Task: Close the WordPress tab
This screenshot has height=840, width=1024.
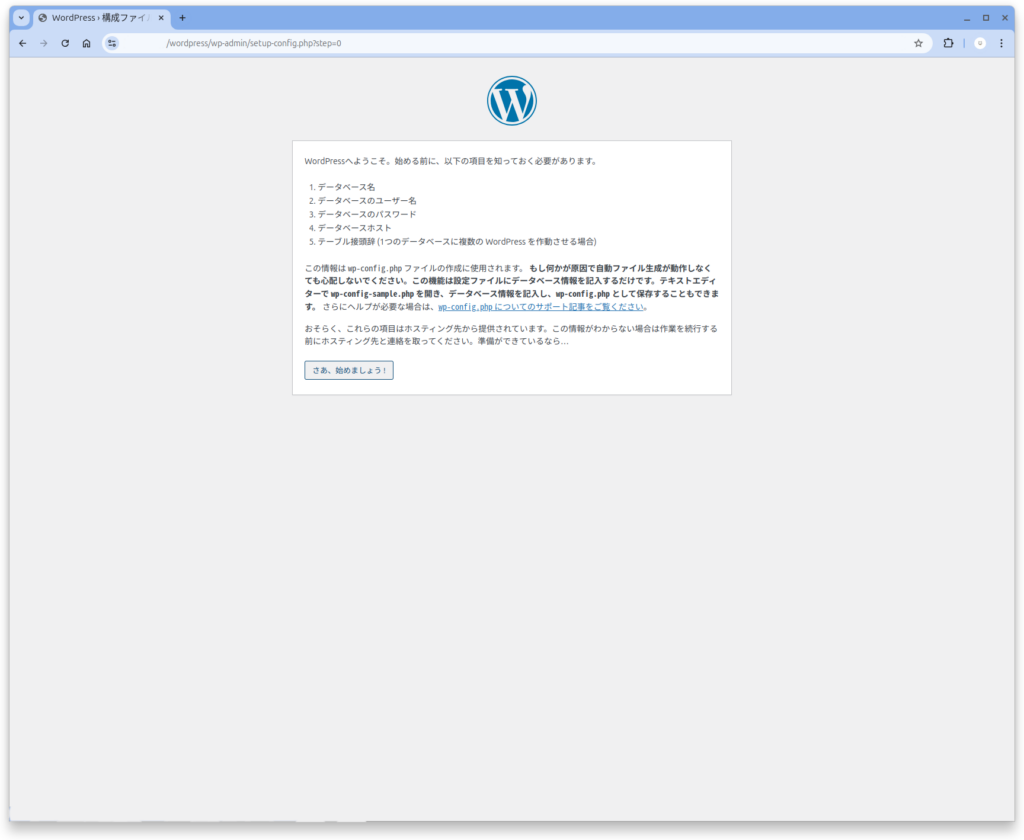Action: (x=161, y=18)
